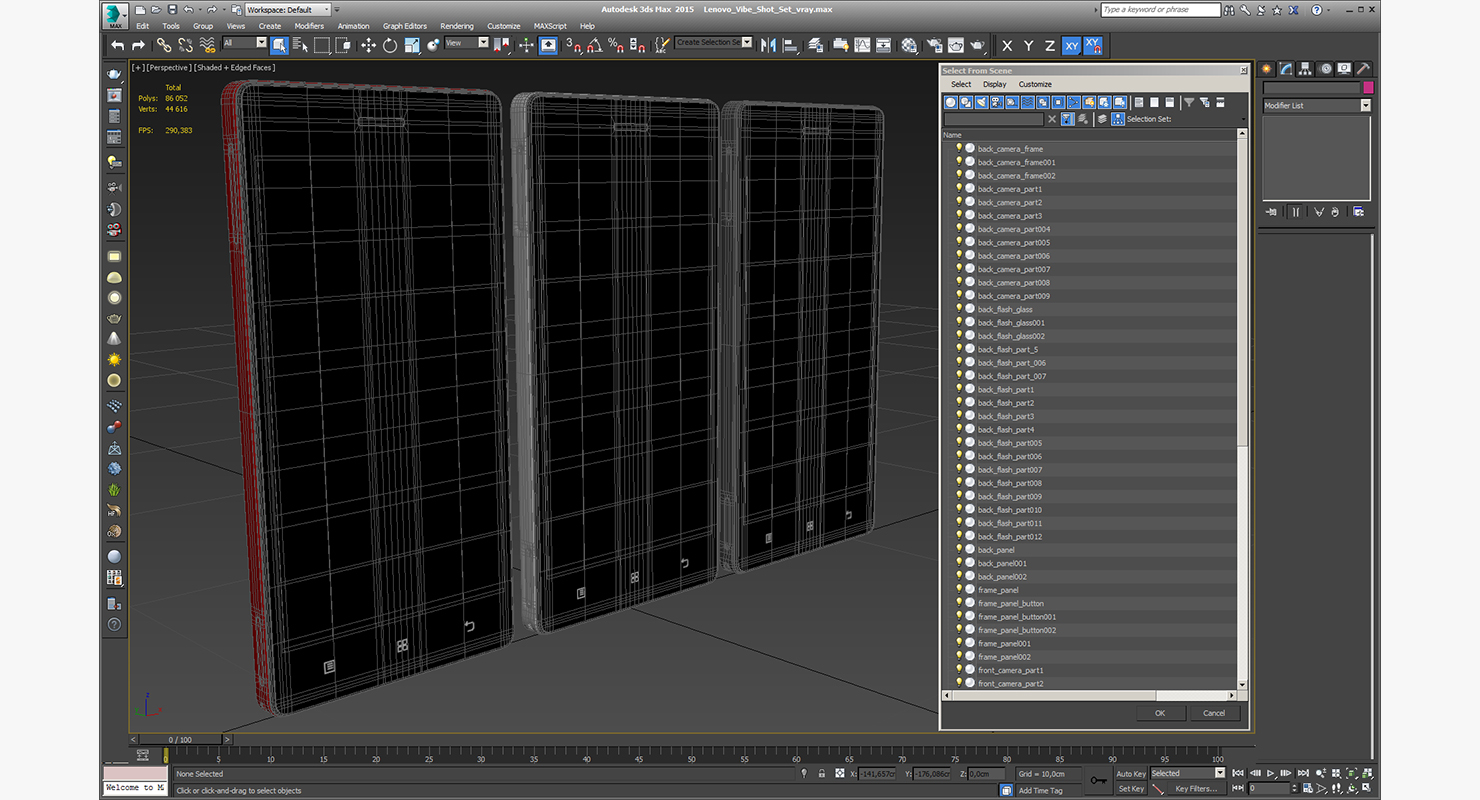Open Select by Name tool

pos(300,45)
